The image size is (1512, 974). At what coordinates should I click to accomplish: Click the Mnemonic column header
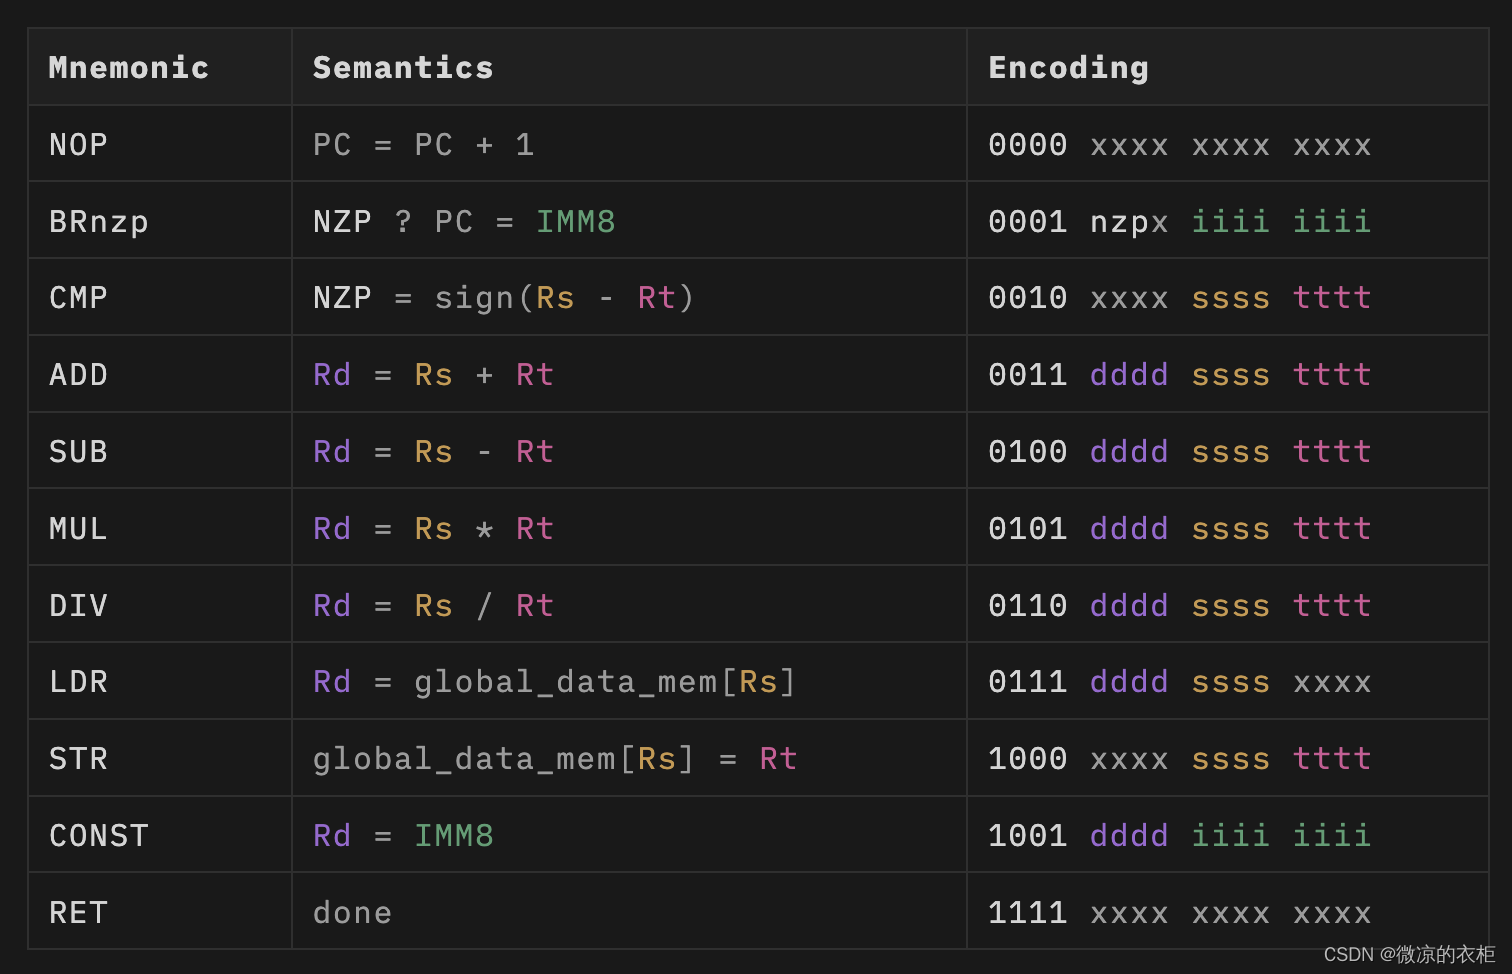pos(129,68)
